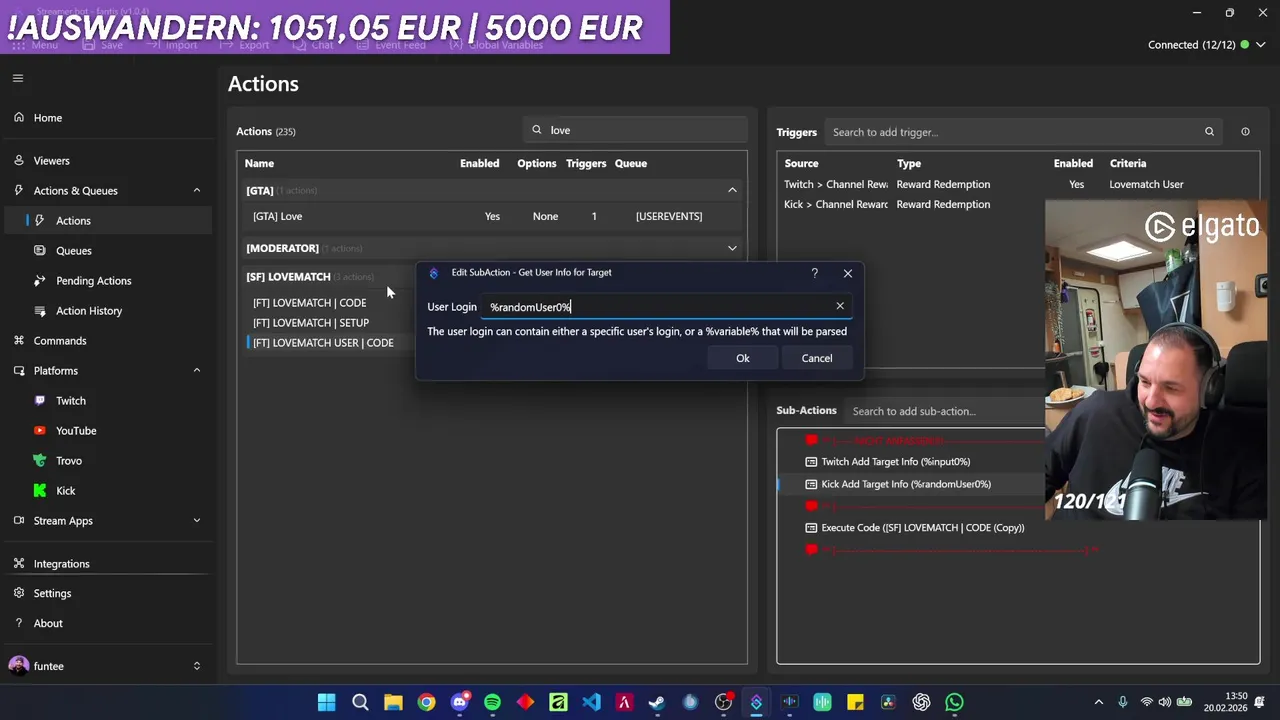Open ChatGPT from taskbar
The width and height of the screenshot is (1280, 720).
[x=921, y=703]
